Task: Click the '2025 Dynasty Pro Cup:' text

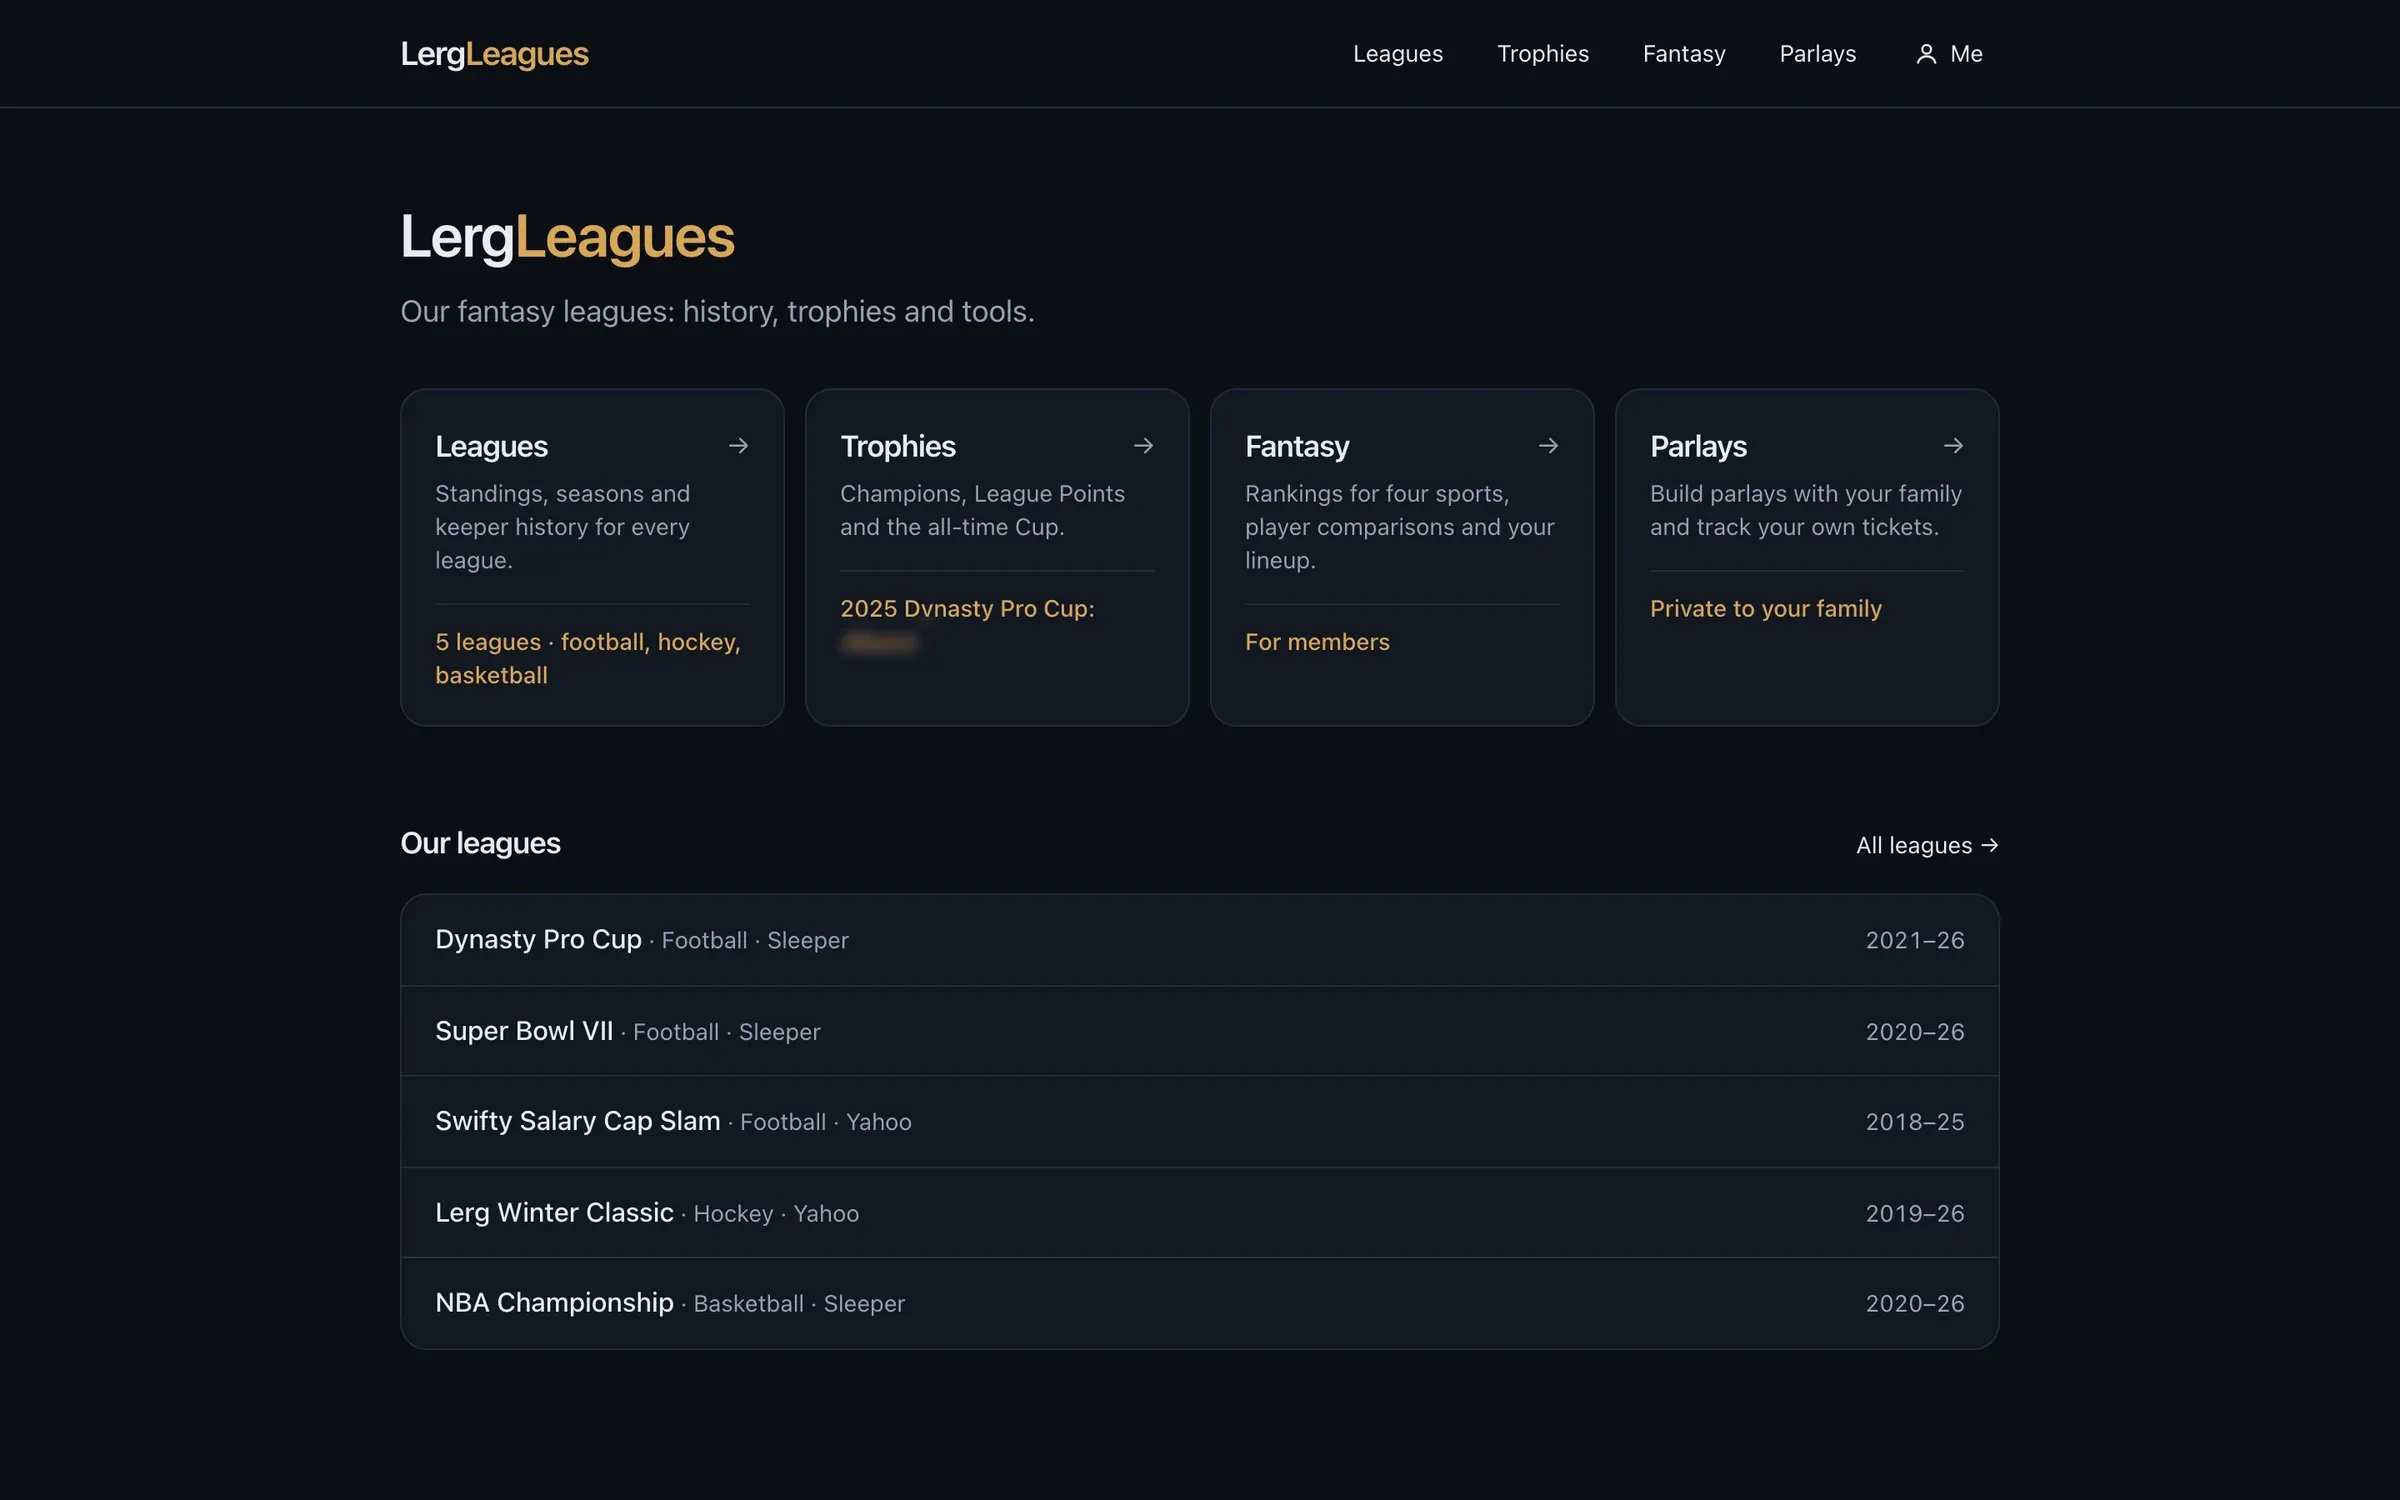Action: (967, 609)
